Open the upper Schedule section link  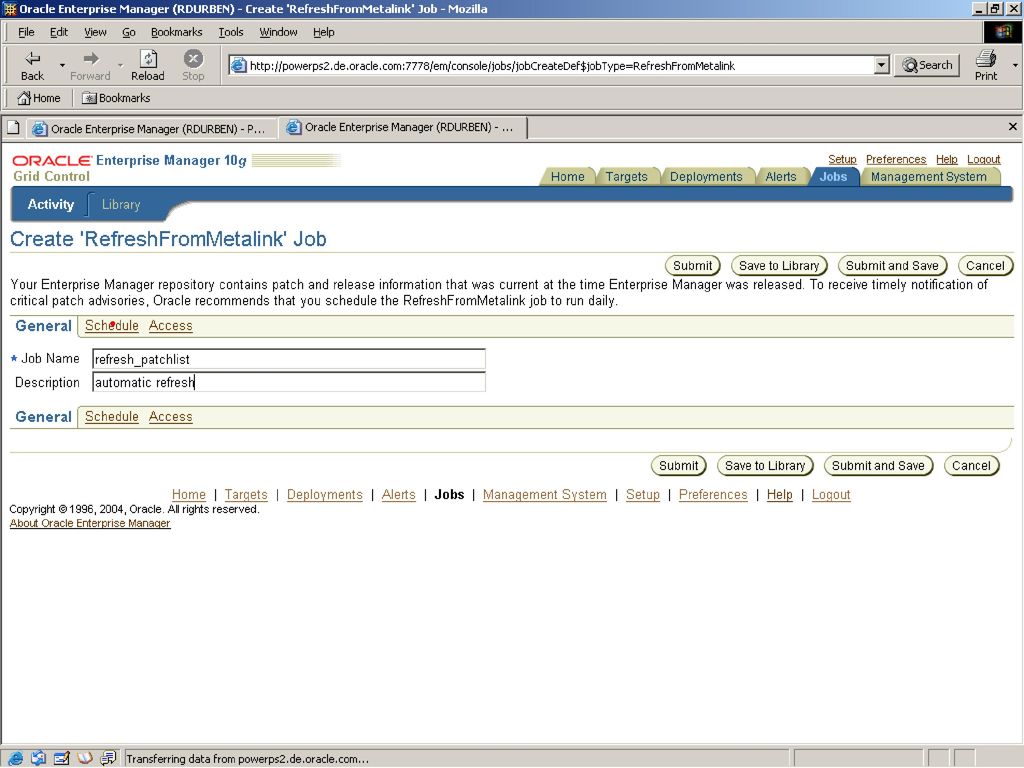tap(112, 325)
